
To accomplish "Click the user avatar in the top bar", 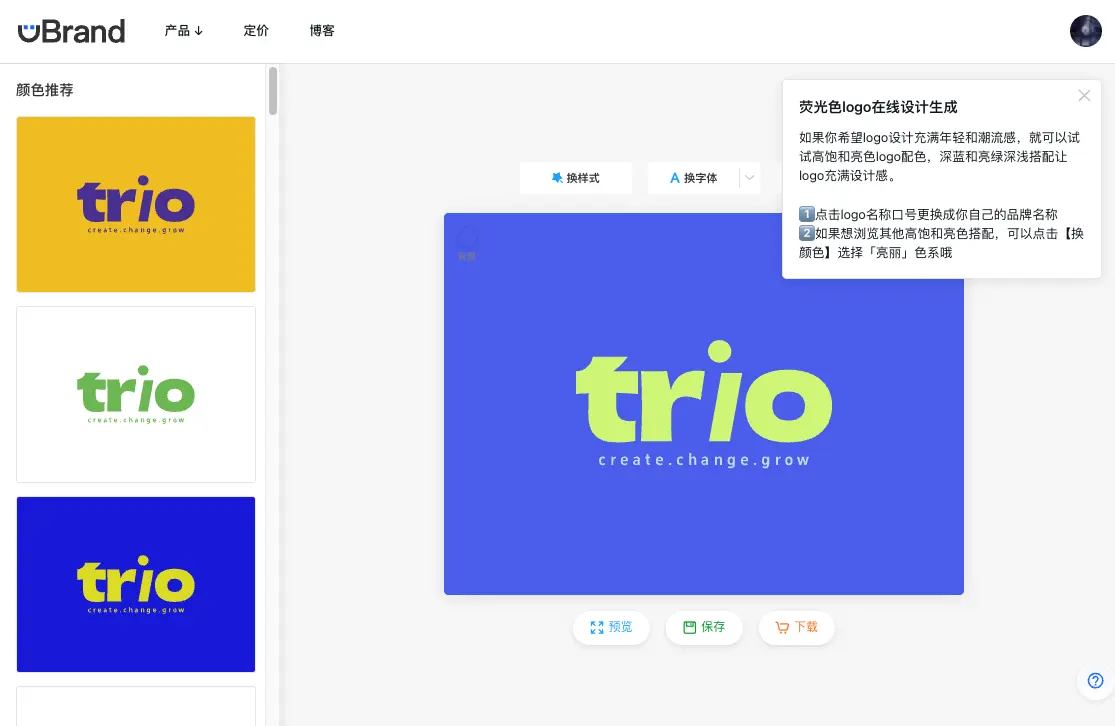I will pos(1085,31).
